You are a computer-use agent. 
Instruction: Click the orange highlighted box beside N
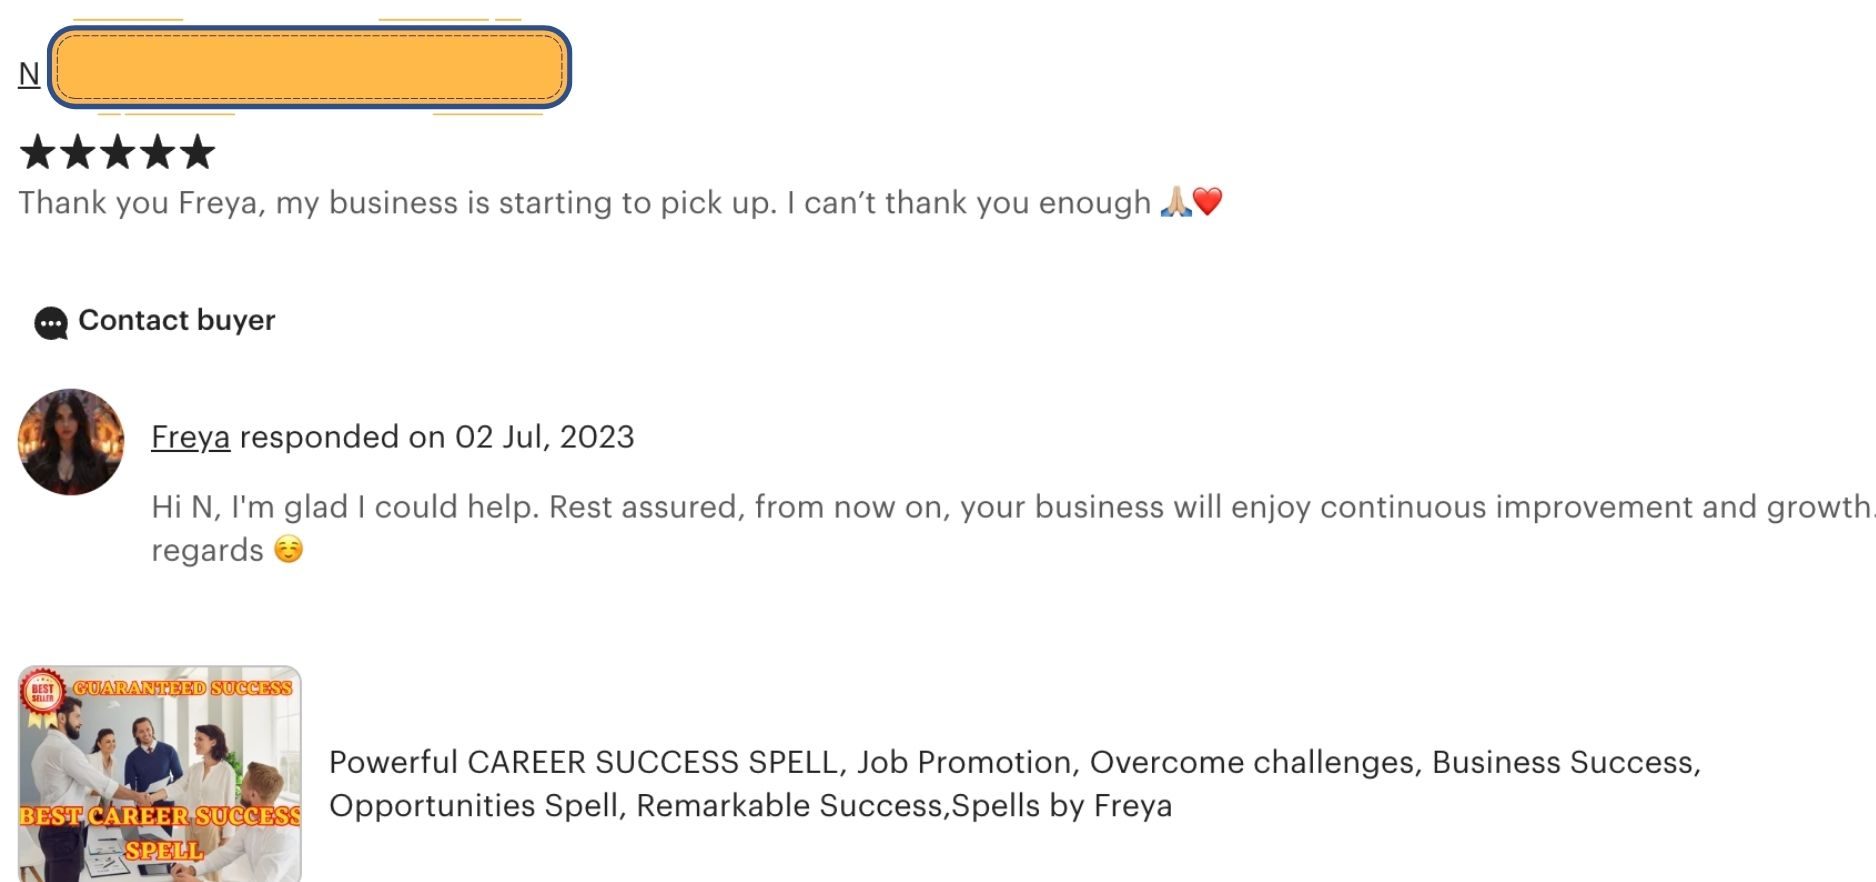pyautogui.click(x=310, y=68)
